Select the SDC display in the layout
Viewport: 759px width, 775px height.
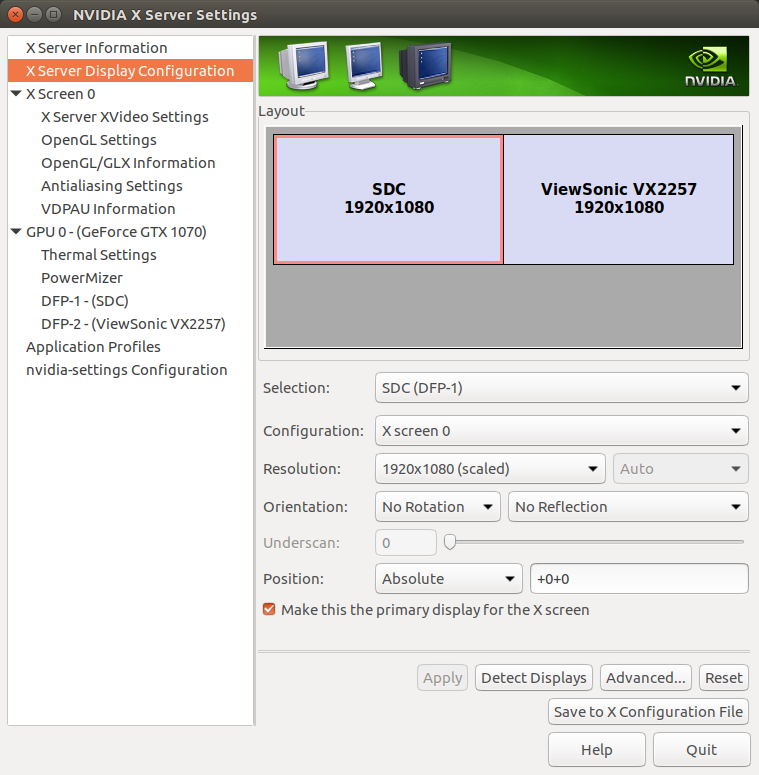388,199
